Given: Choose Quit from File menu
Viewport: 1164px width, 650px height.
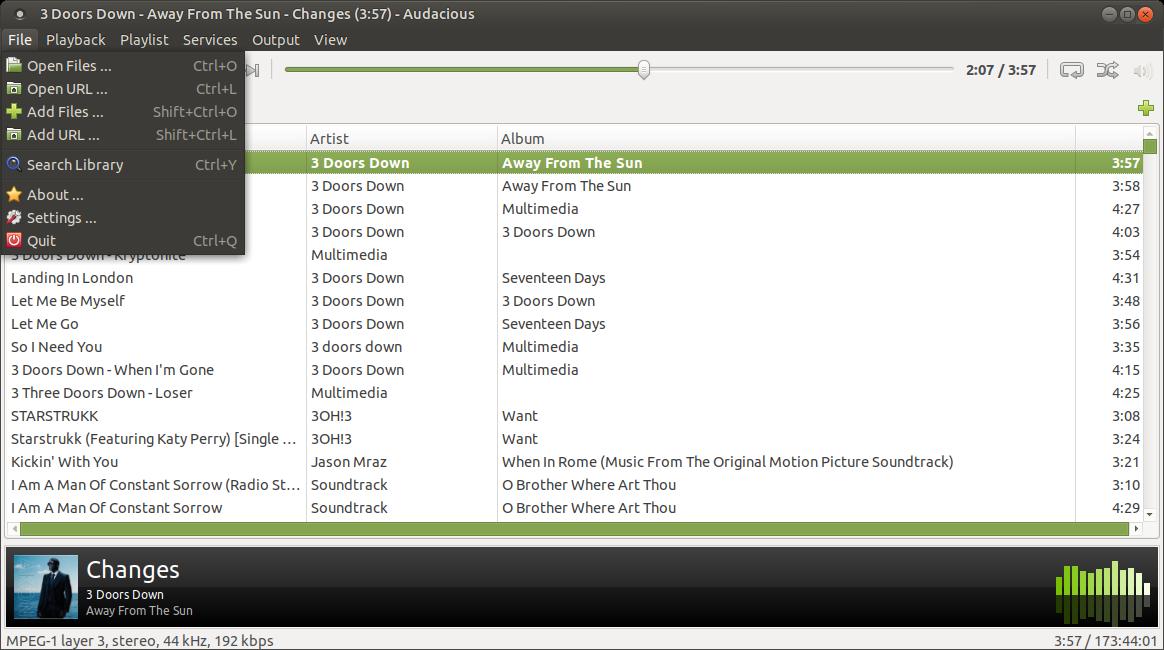Looking at the screenshot, I should pyautogui.click(x=122, y=240).
